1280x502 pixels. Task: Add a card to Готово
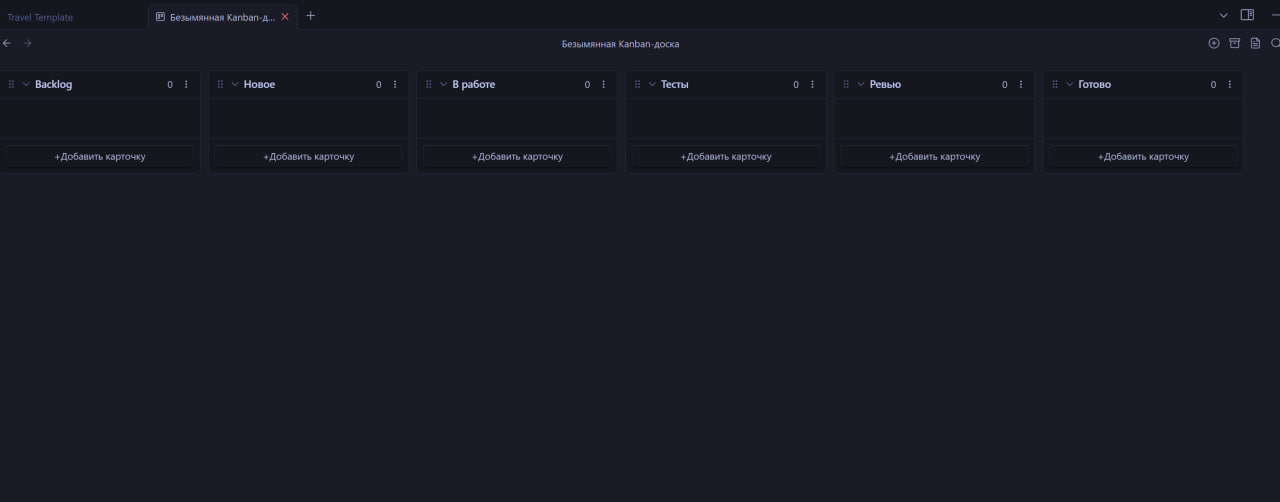pyautogui.click(x=1143, y=156)
